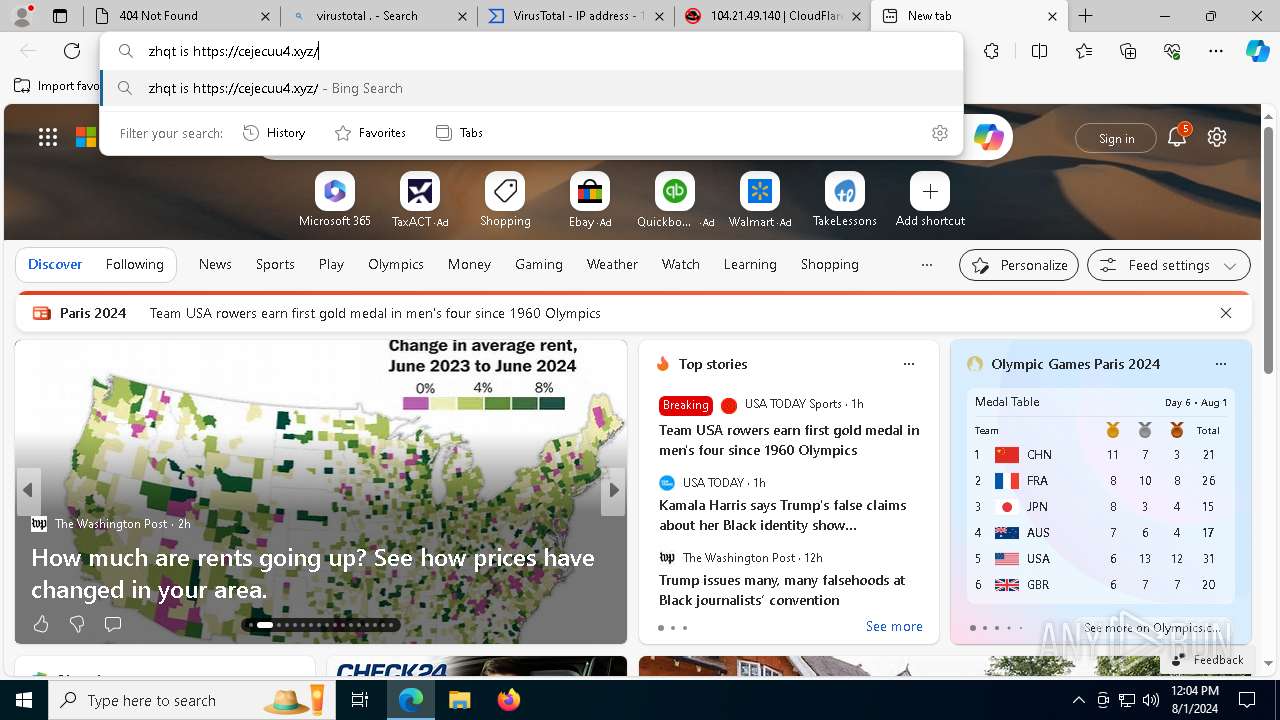
Task: Click the Sign in button
Action: pos(1116,139)
